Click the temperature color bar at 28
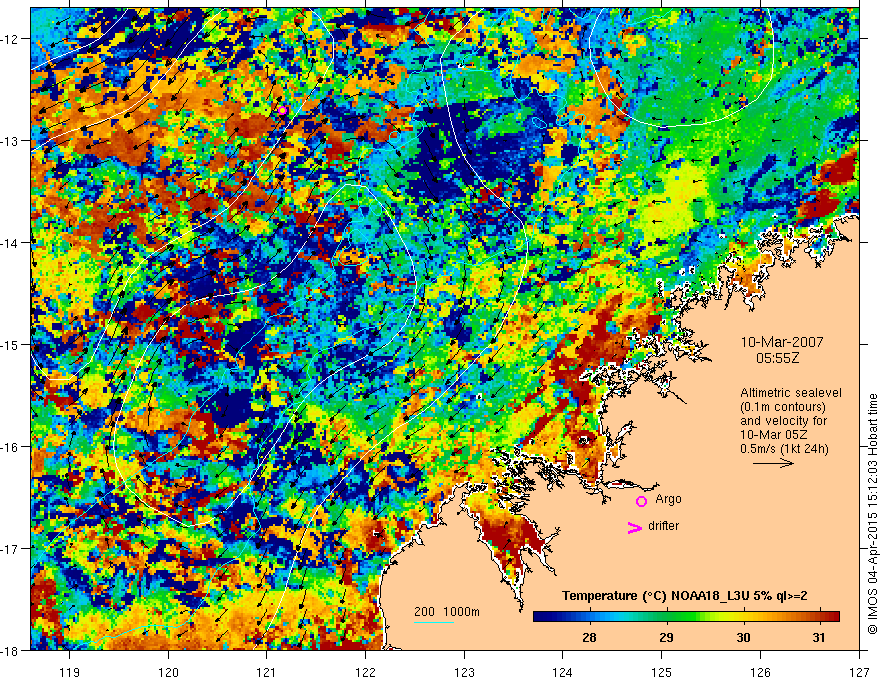 pos(589,617)
